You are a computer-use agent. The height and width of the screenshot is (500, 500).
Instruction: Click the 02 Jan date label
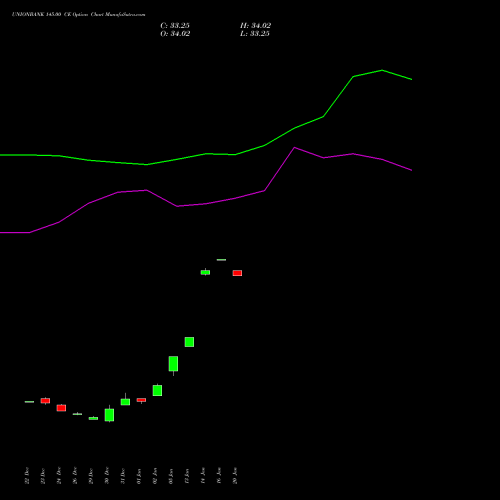(x=155, y=476)
